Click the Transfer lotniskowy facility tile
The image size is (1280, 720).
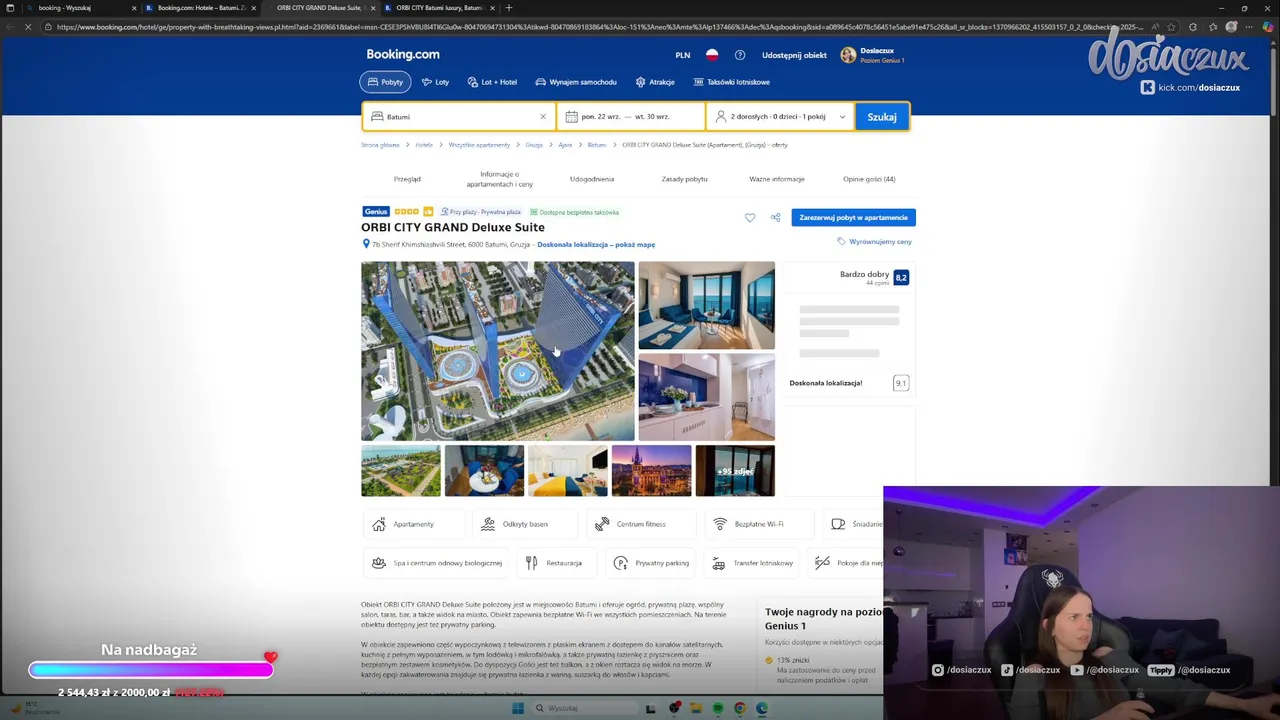pyautogui.click(x=753, y=563)
